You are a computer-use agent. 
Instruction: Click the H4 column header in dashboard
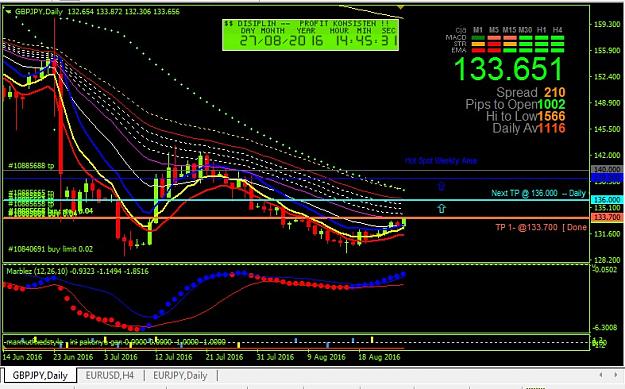(x=558, y=30)
